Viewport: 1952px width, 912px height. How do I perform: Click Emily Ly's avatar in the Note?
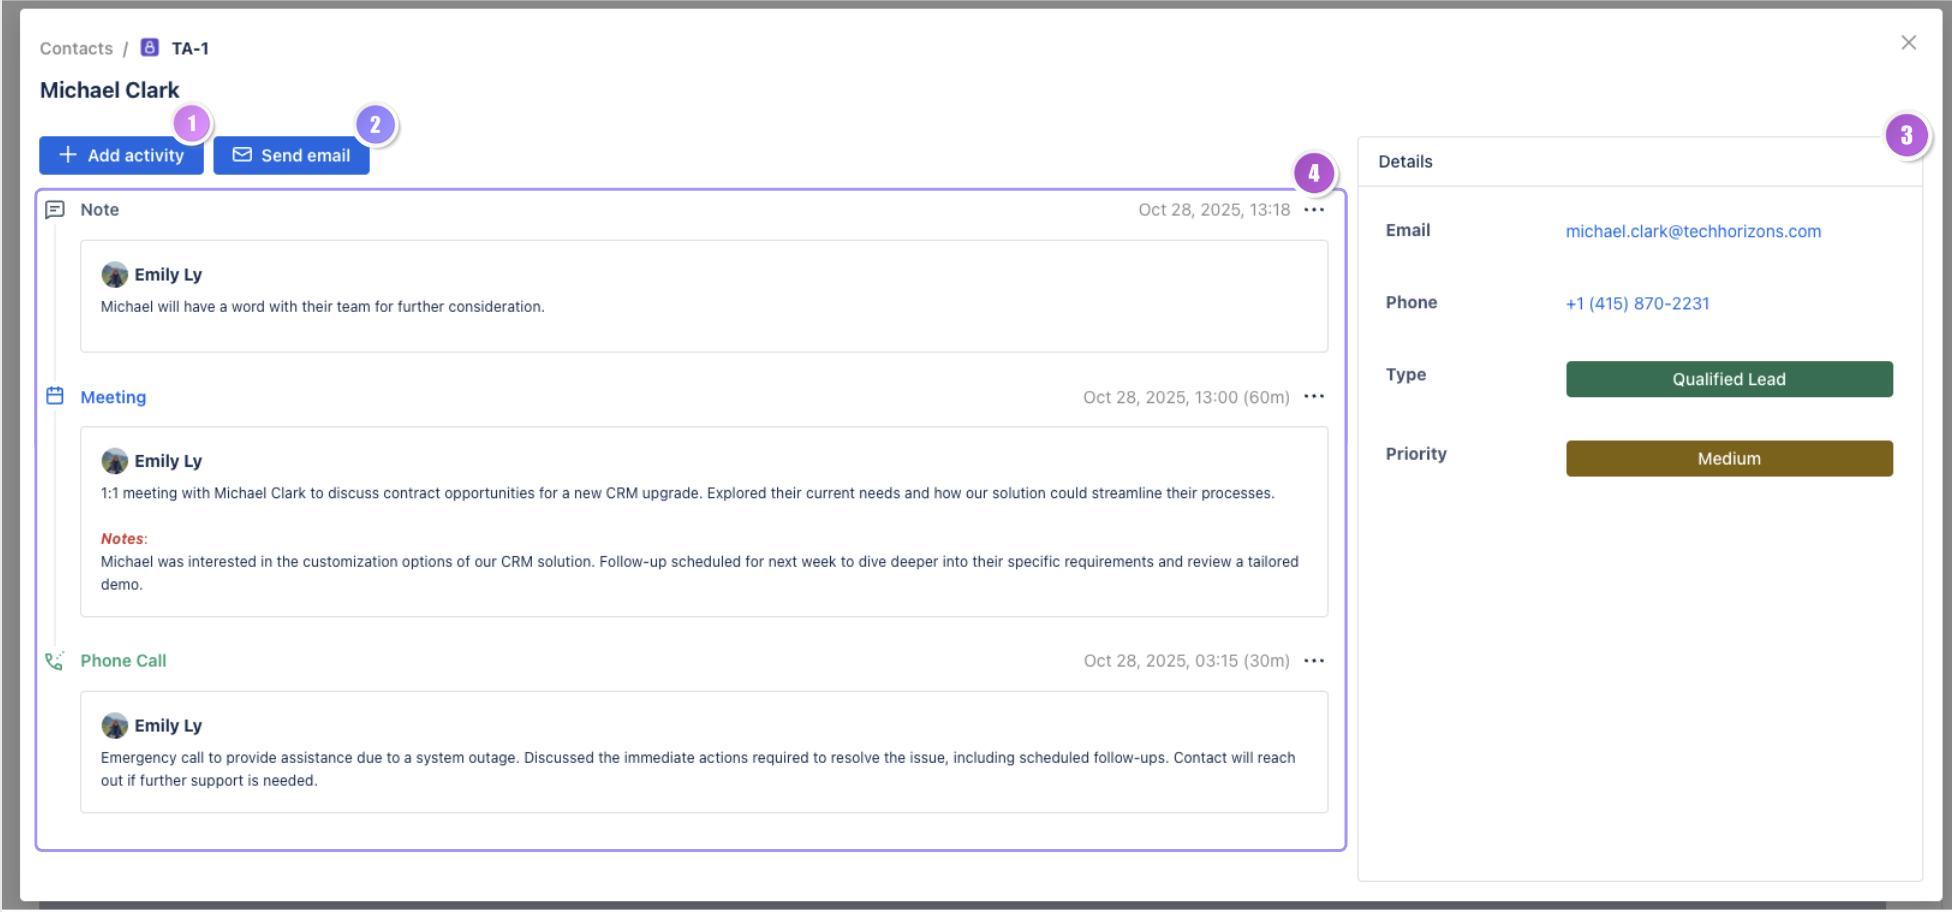point(115,274)
